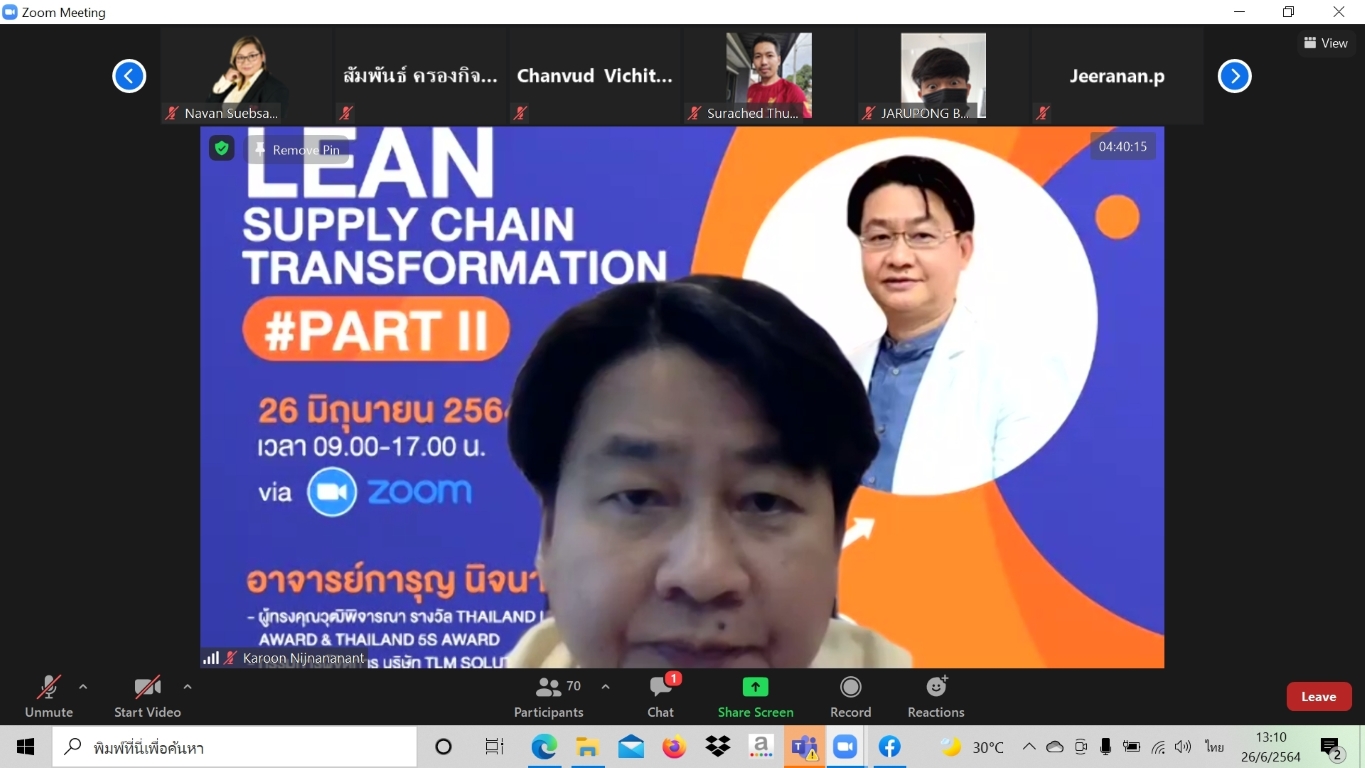Open microphone tray icon
Viewport: 1365px width, 768px height.
click(1106, 747)
